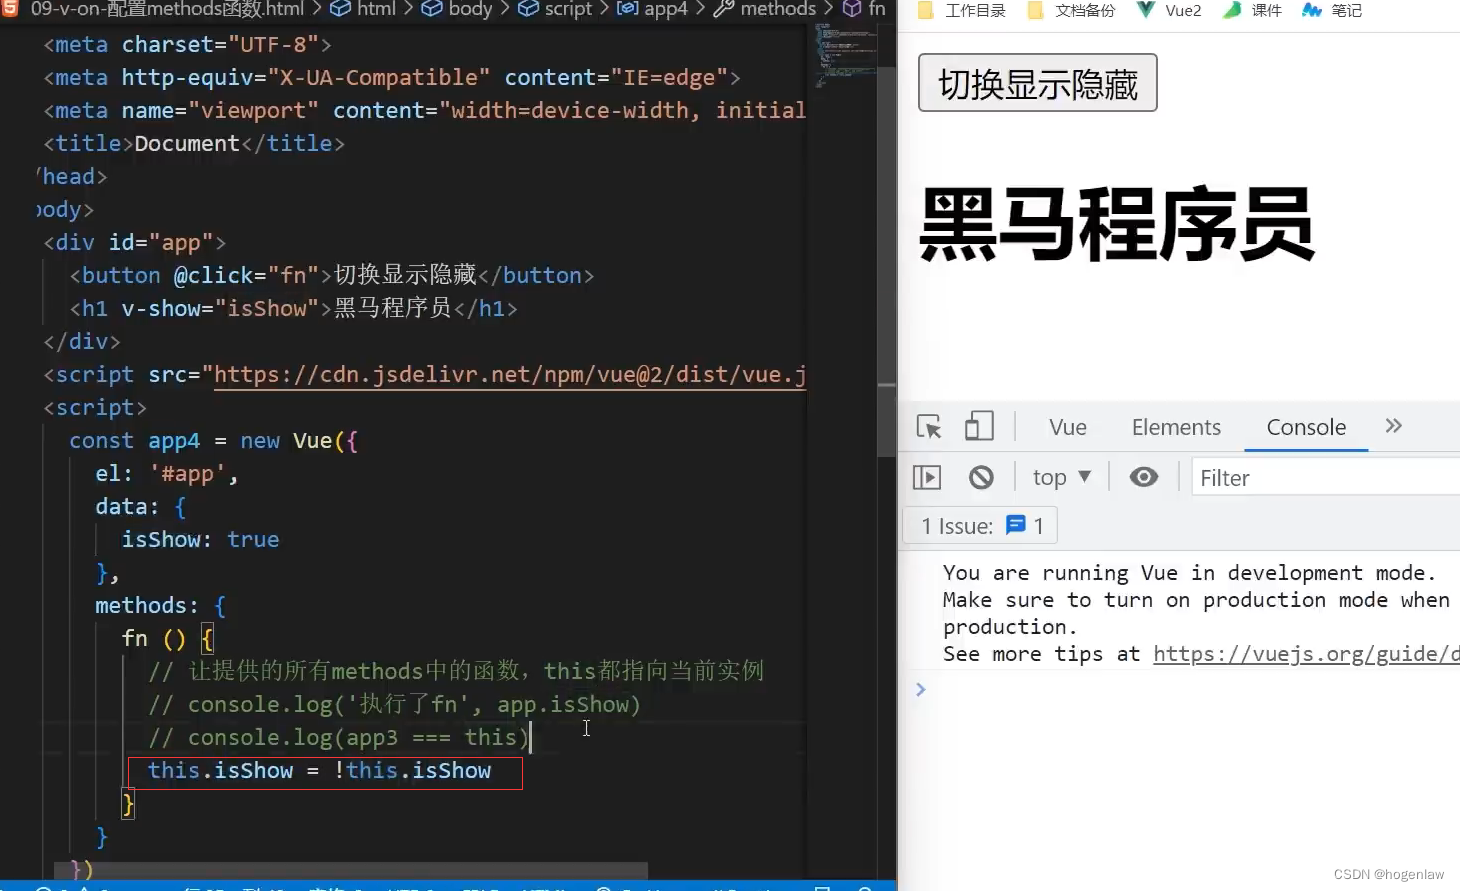Select the script breadcrumb segment

point(556,9)
